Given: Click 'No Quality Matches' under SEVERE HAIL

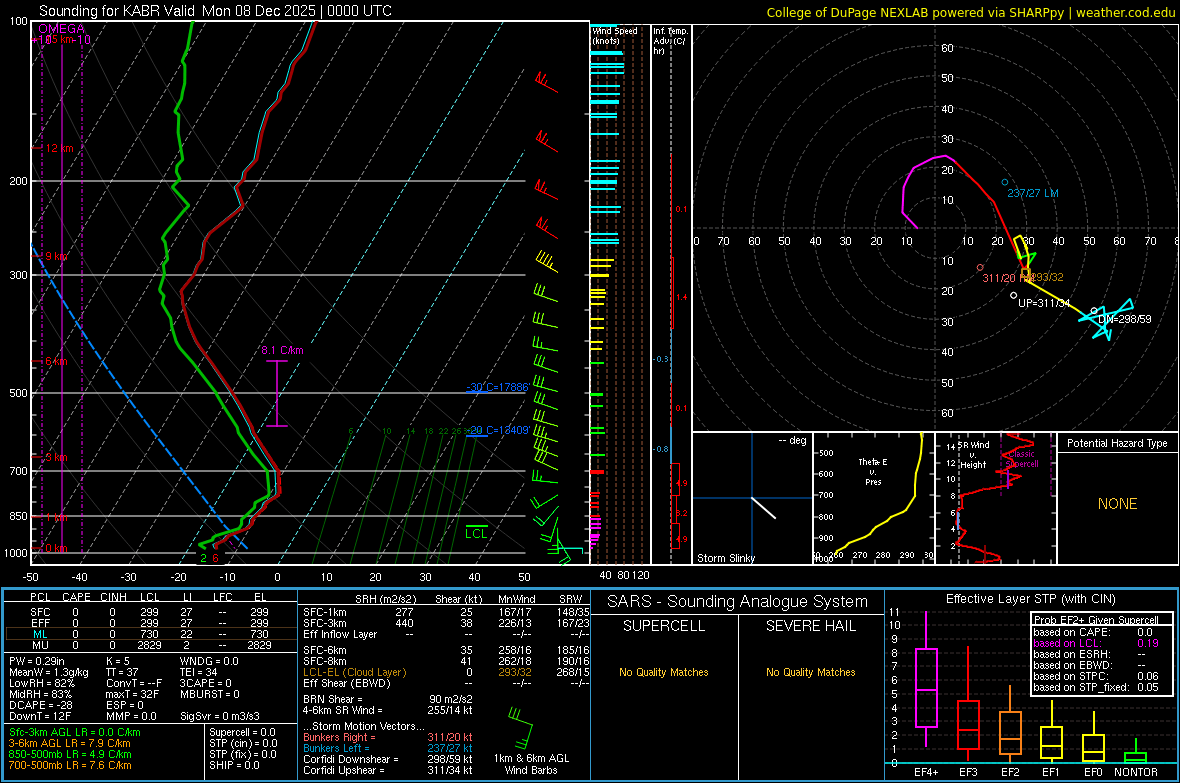Looking at the screenshot, I should pos(810,672).
